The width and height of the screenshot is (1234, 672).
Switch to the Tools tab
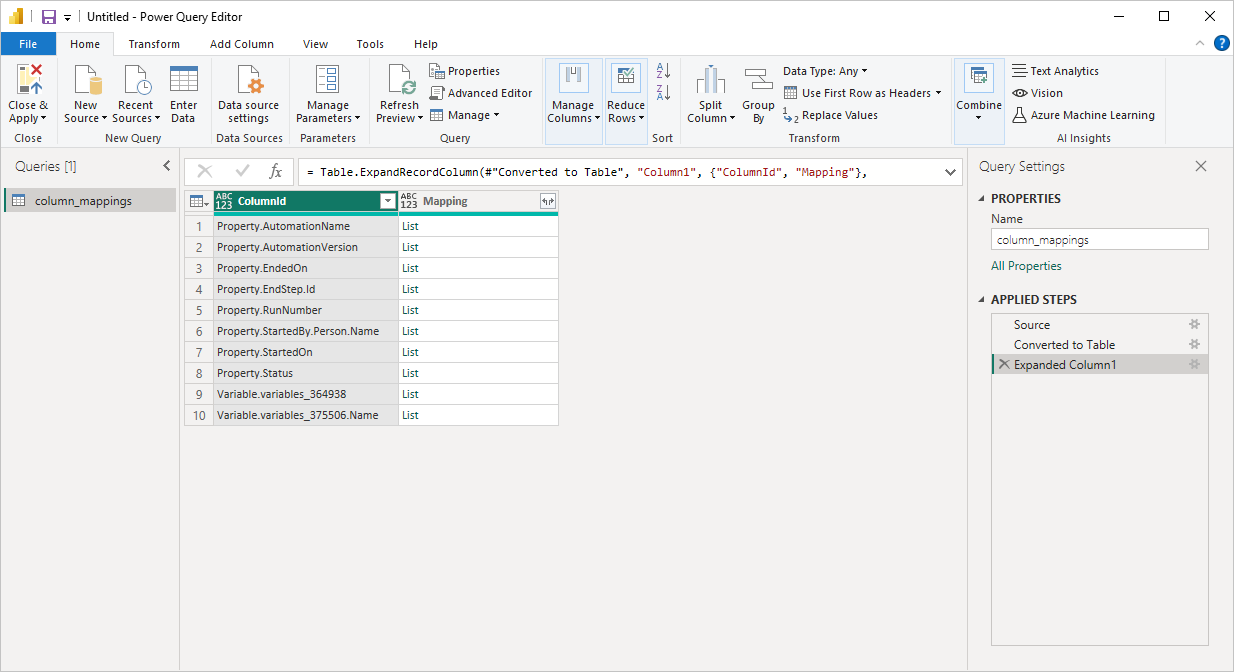370,44
